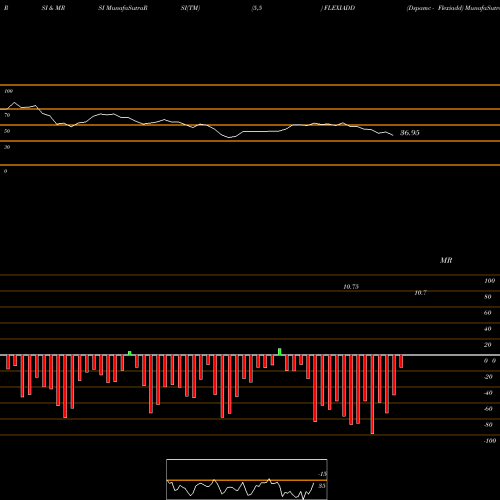Click the -15 value in mini chart

coord(322,474)
